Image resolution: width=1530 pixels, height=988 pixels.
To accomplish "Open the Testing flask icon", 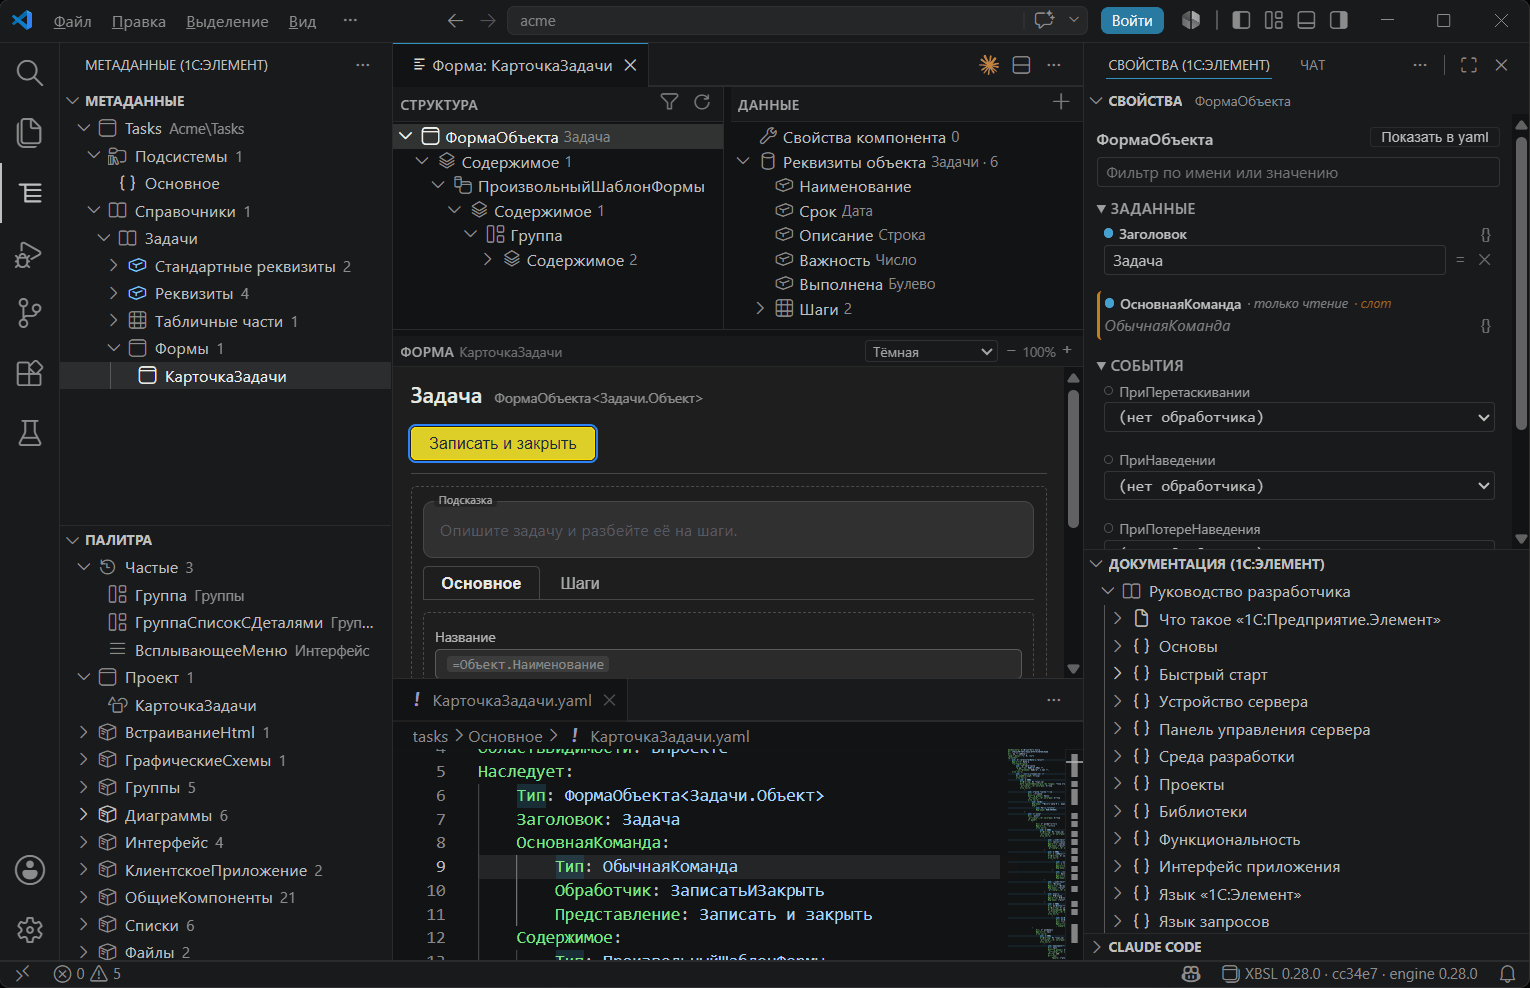I will [30, 433].
